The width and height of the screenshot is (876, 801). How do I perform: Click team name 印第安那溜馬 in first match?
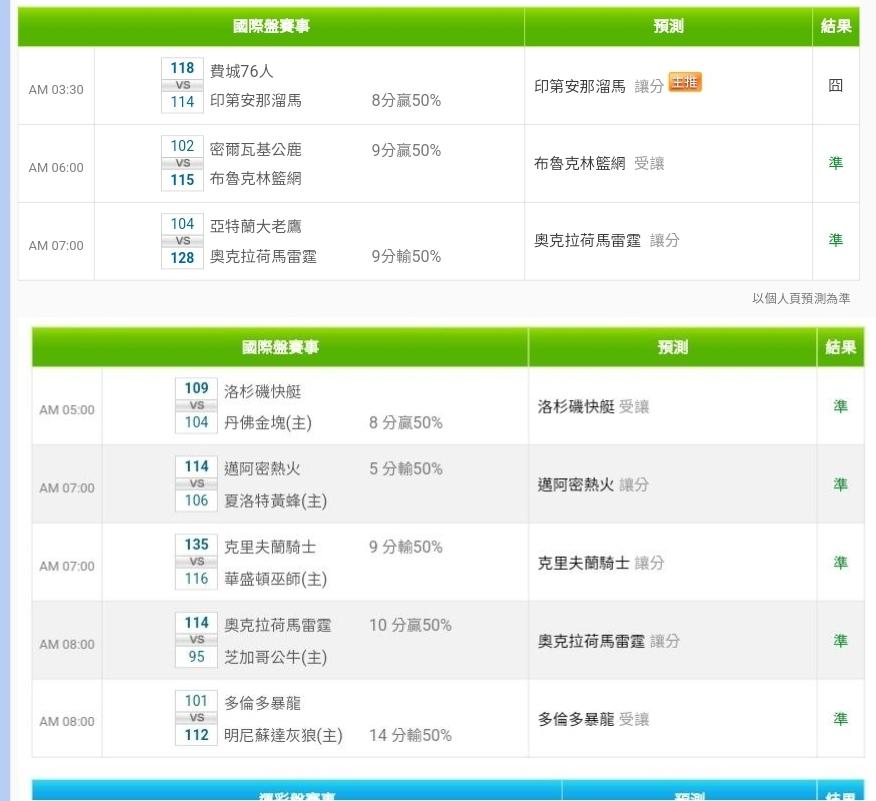pos(256,101)
